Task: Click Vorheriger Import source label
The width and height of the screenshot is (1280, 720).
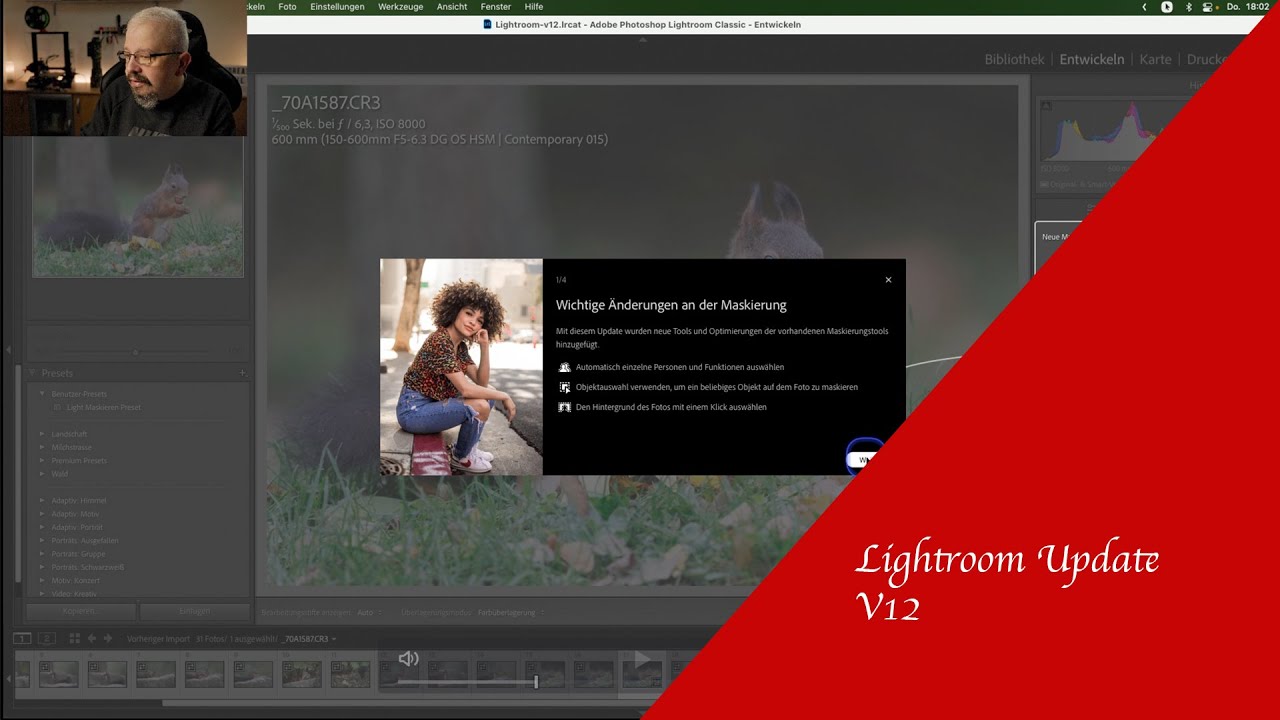Action: click(158, 638)
